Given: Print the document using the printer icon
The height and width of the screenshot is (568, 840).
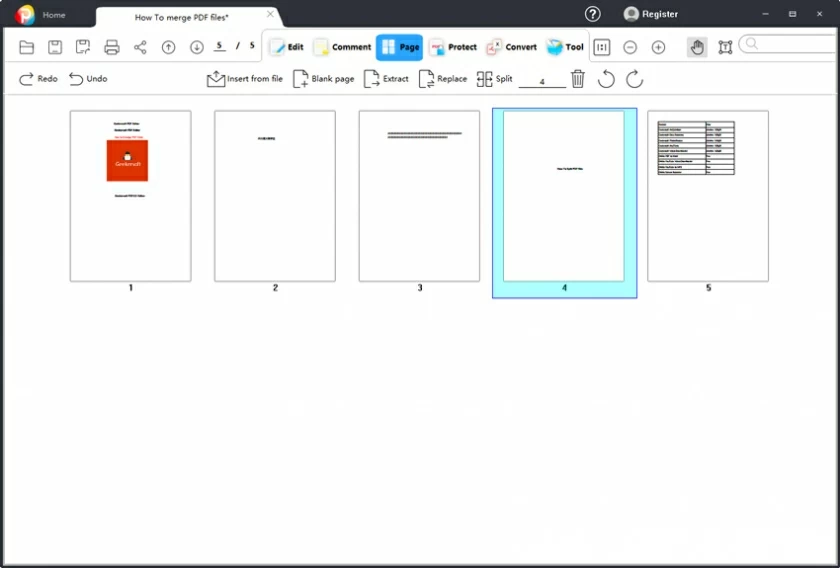Looking at the screenshot, I should coord(111,47).
